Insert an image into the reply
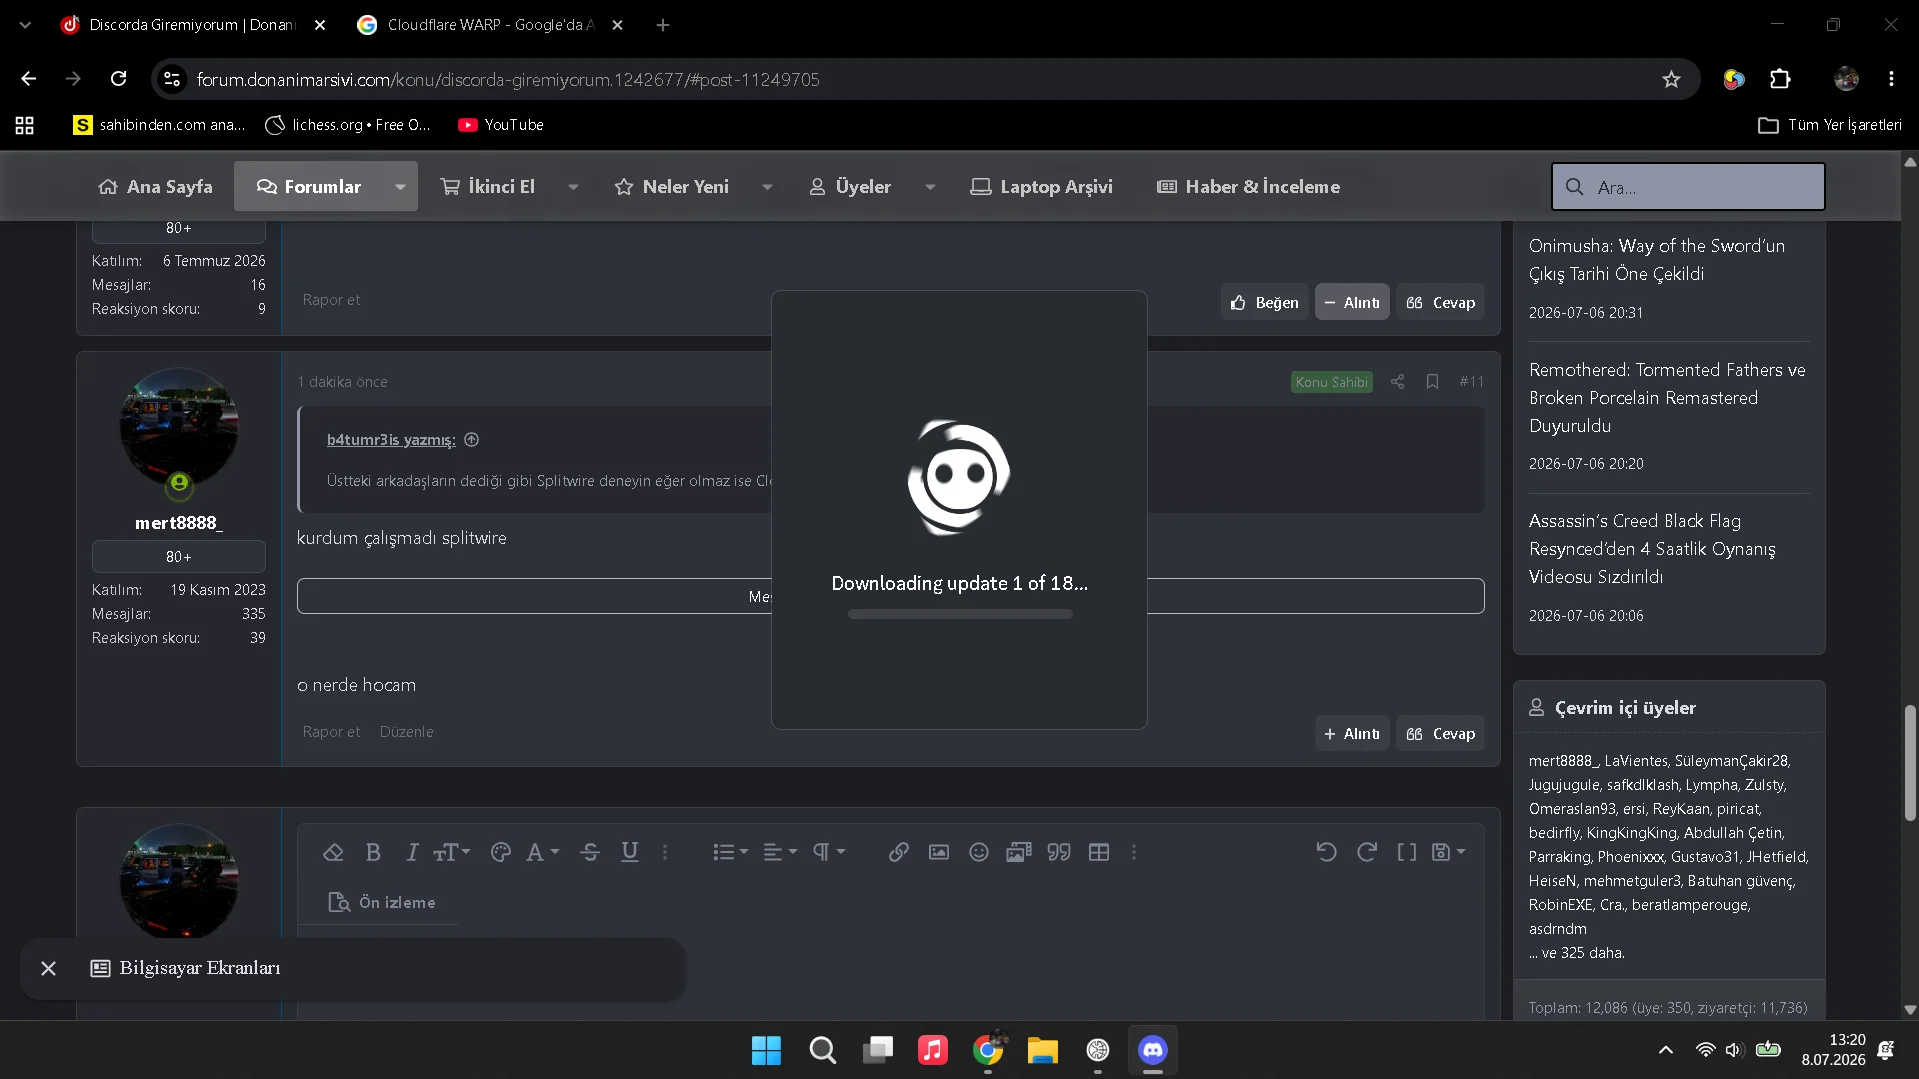Viewport: 1919px width, 1079px height. [x=939, y=852]
